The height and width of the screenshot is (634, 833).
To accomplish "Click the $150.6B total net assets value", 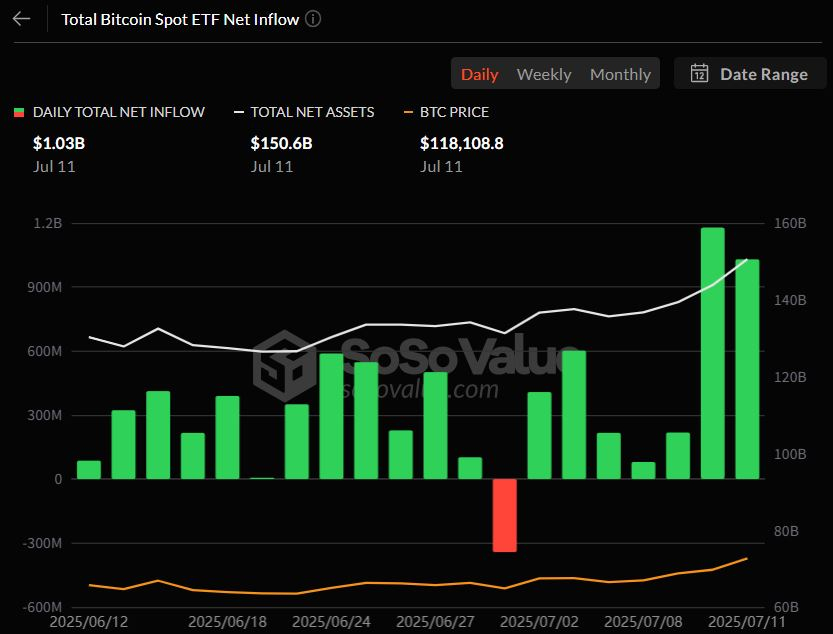I will coord(281,143).
